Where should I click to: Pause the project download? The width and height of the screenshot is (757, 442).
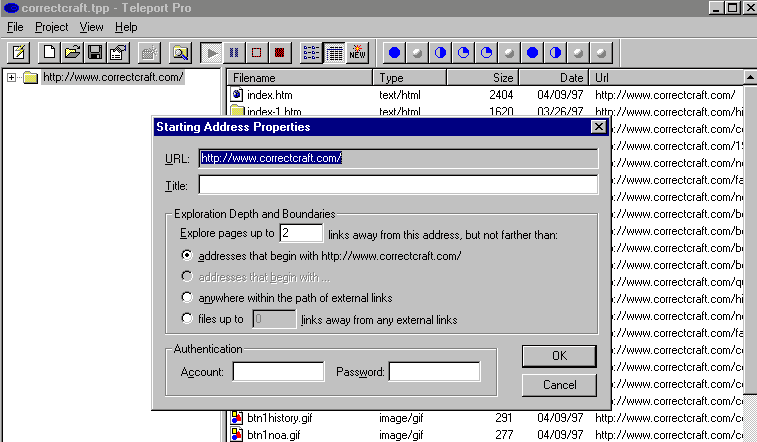pyautogui.click(x=234, y=53)
